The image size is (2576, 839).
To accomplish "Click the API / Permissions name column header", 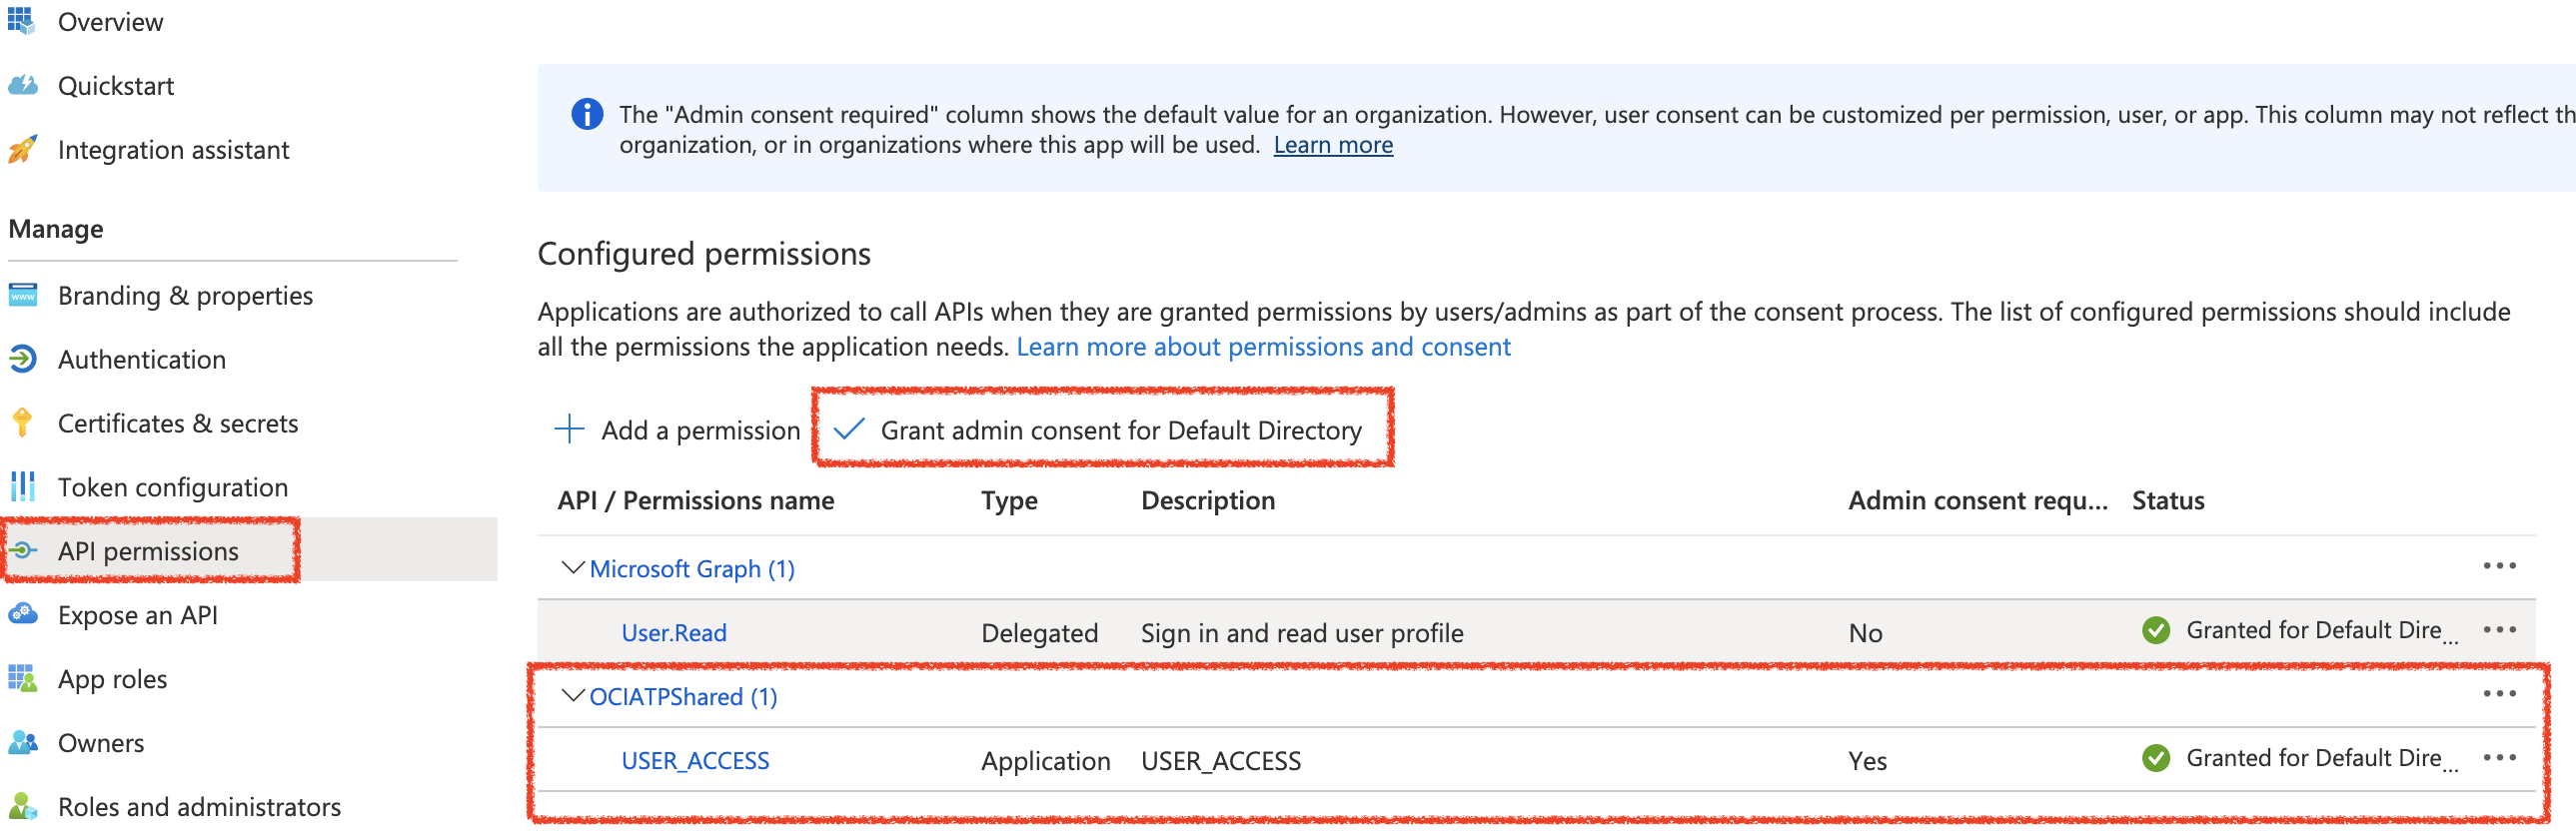I will point(696,501).
